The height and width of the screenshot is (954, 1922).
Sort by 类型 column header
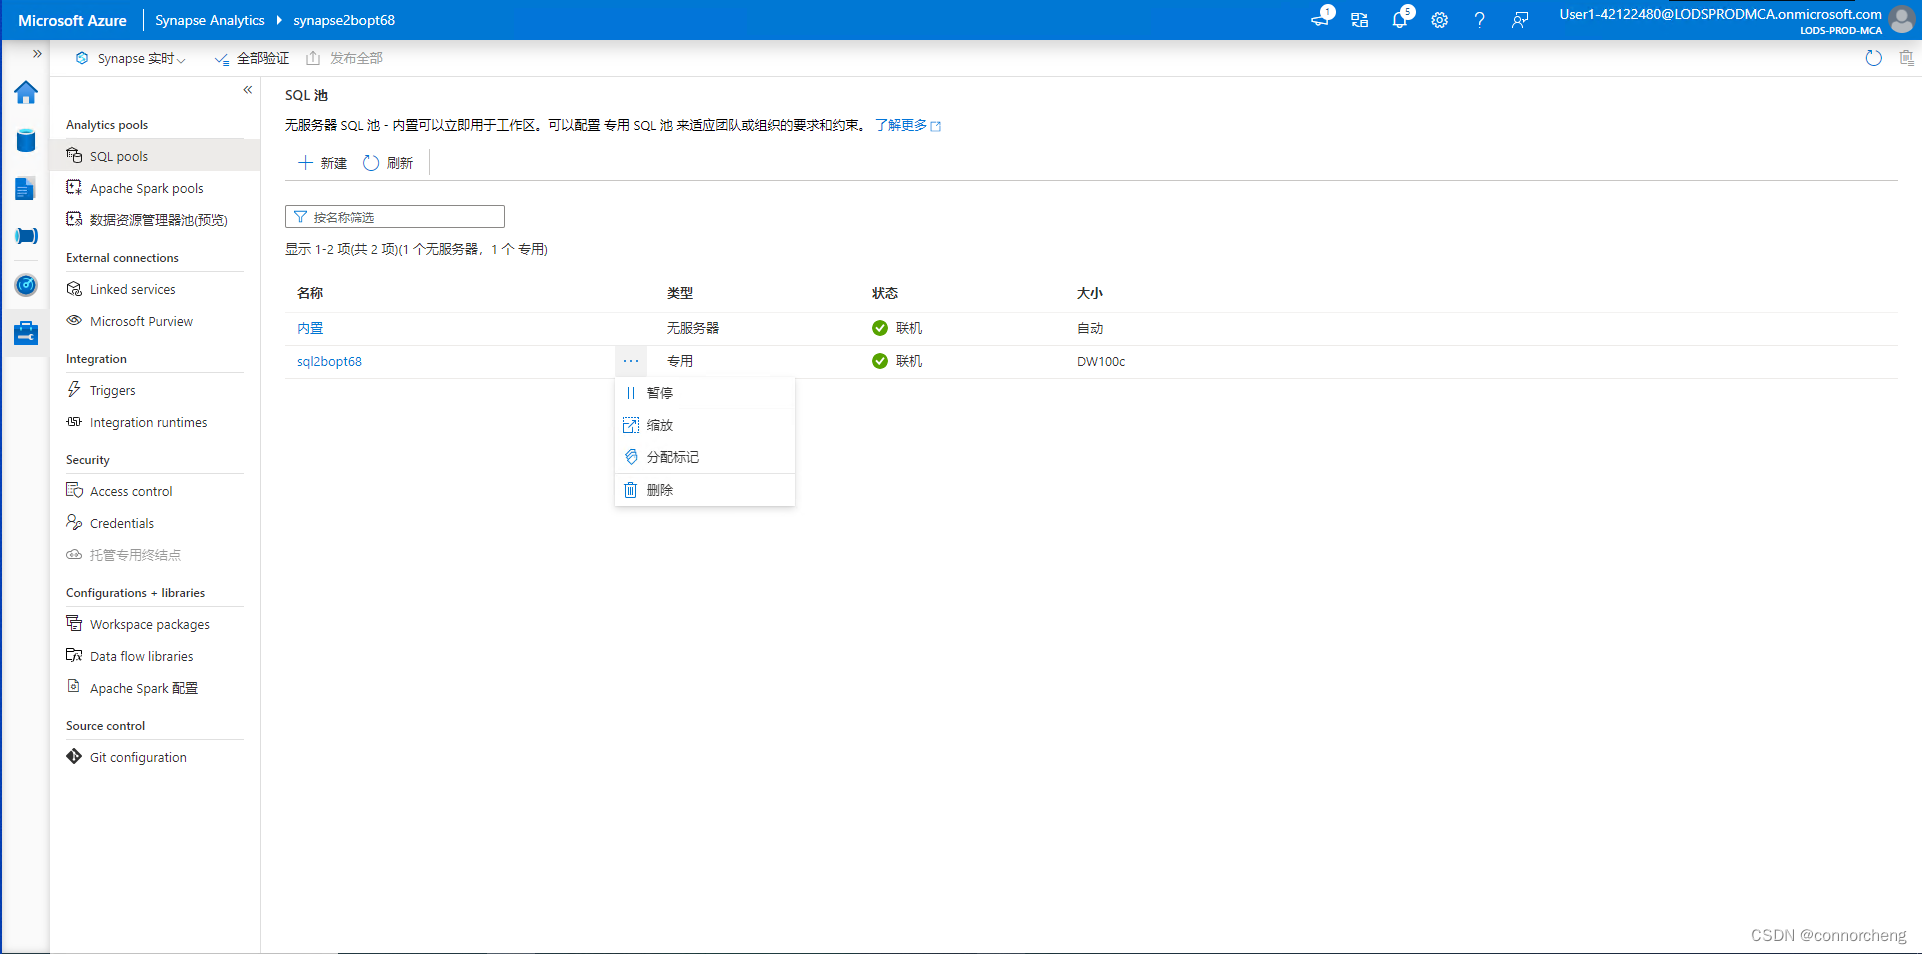(x=680, y=293)
